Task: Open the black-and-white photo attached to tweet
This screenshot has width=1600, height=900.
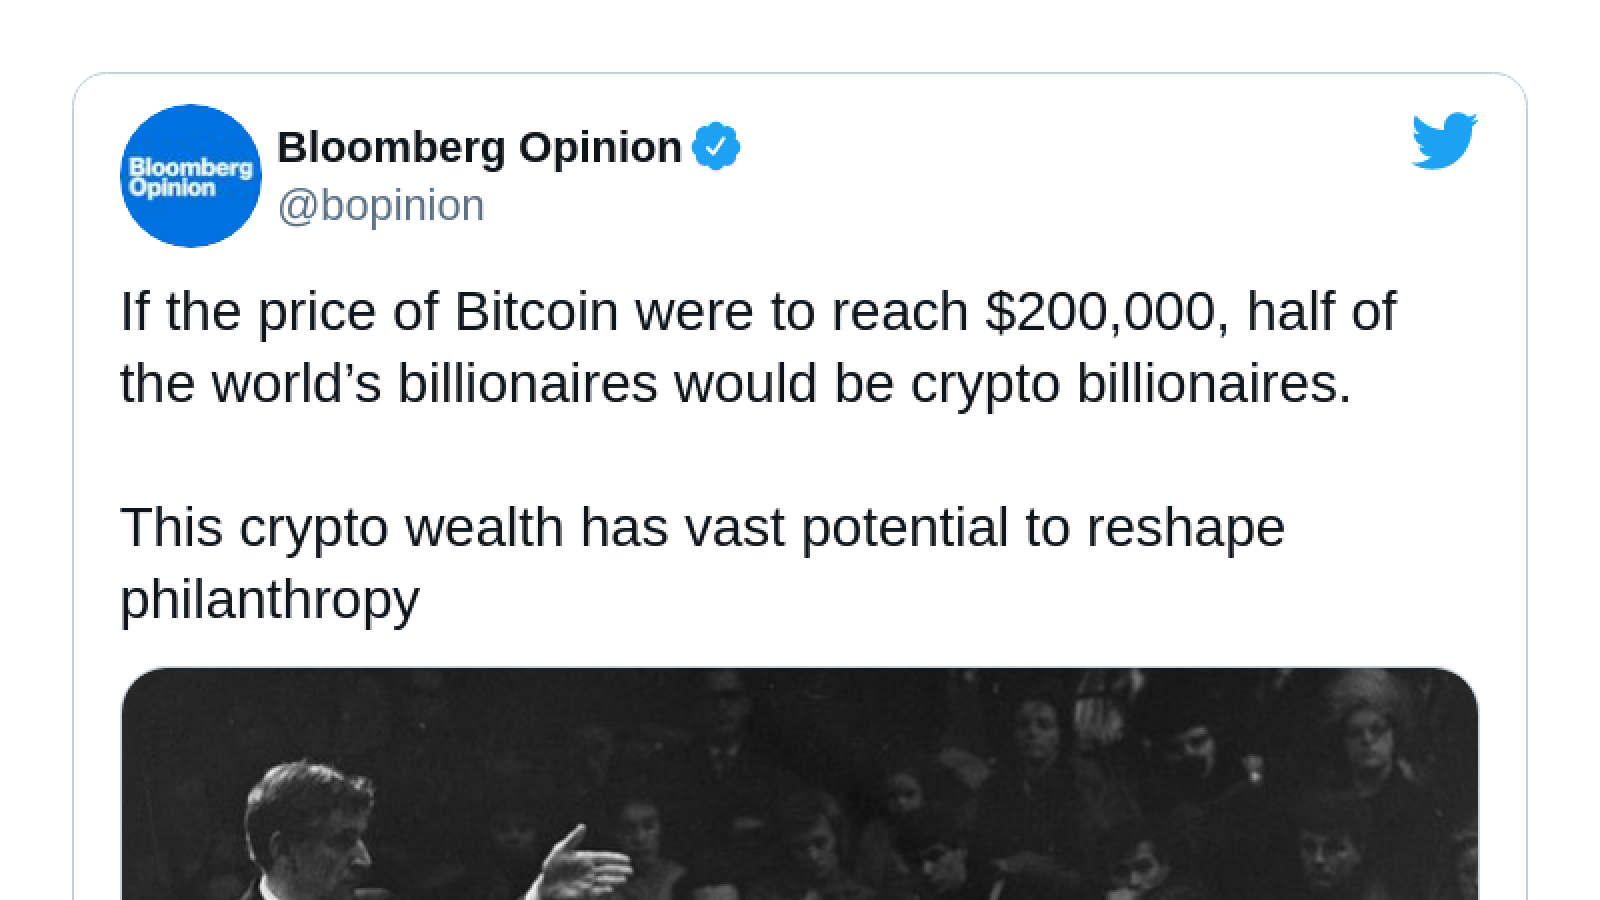Action: click(x=800, y=784)
